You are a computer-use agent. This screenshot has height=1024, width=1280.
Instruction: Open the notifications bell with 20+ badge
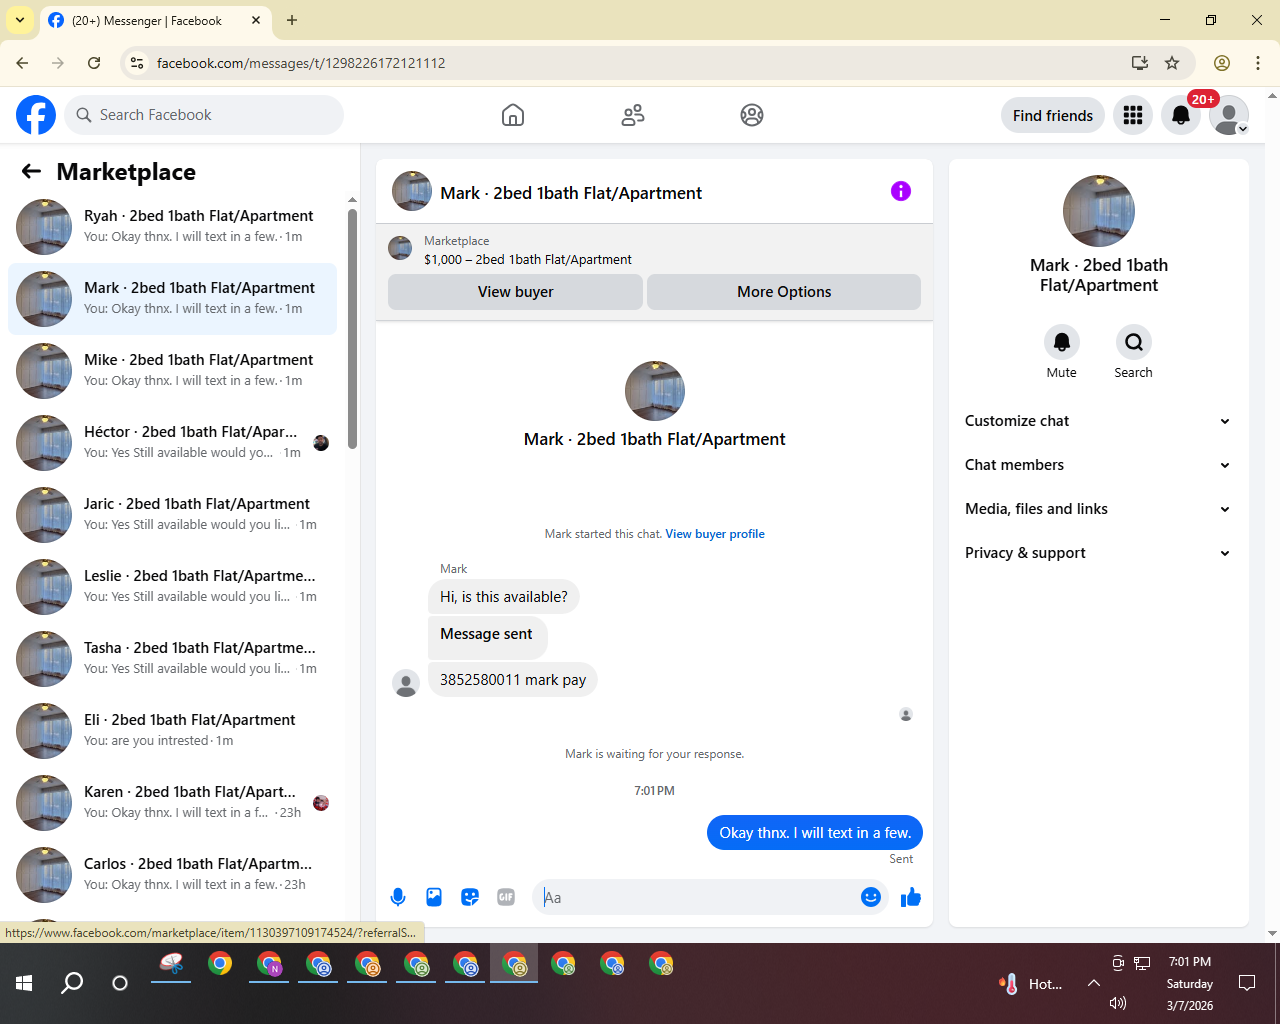[x=1181, y=116]
